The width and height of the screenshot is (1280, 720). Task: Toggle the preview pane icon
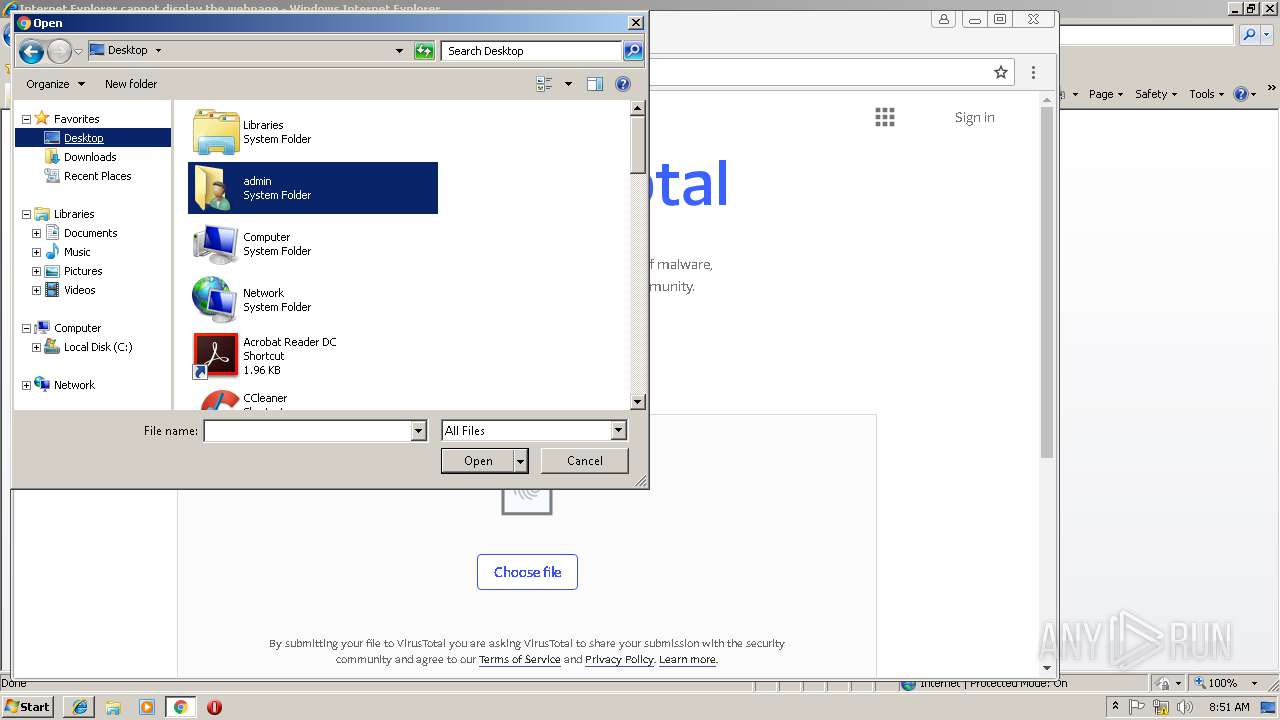(x=595, y=84)
